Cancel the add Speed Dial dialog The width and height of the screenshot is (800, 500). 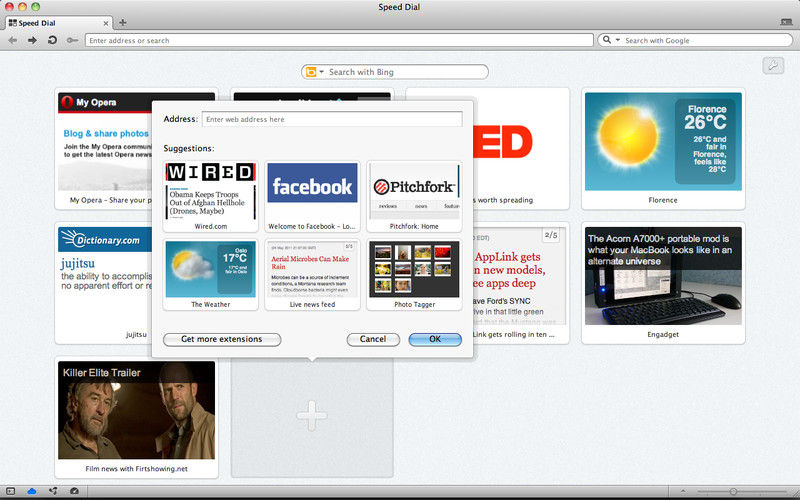pyautogui.click(x=373, y=339)
